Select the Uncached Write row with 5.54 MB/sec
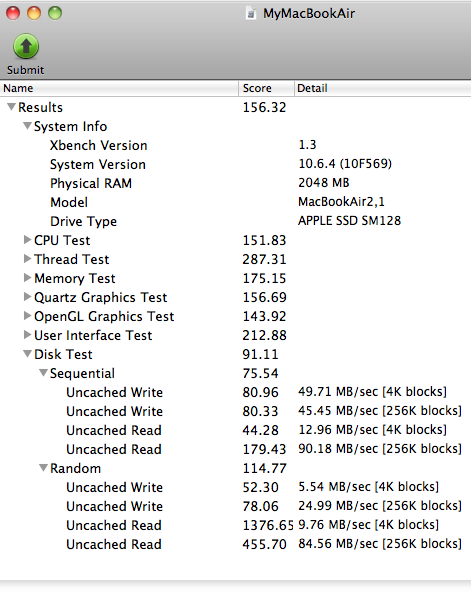The image size is (471, 592). [236, 487]
